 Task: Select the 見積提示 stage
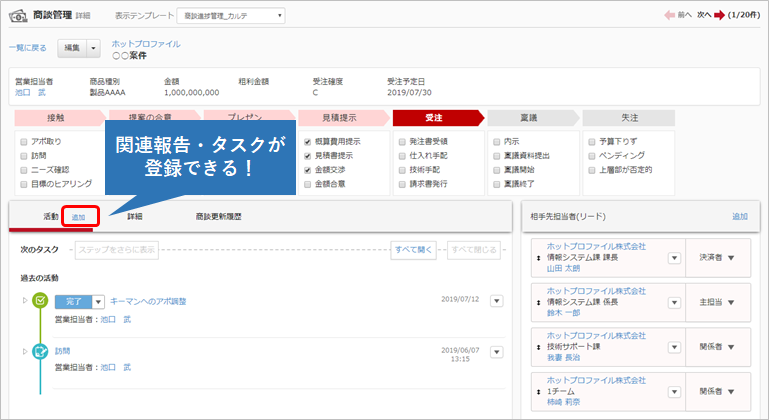[x=342, y=118]
